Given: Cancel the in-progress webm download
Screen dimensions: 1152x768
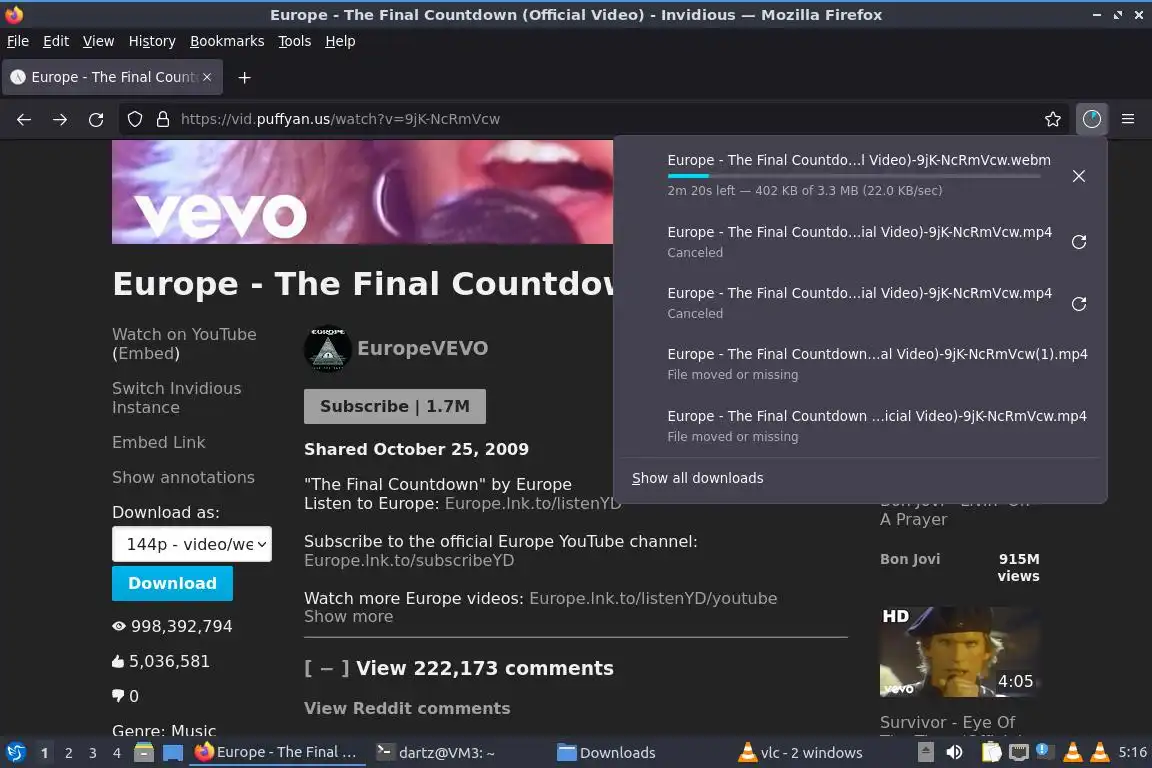Looking at the screenshot, I should 1079,176.
